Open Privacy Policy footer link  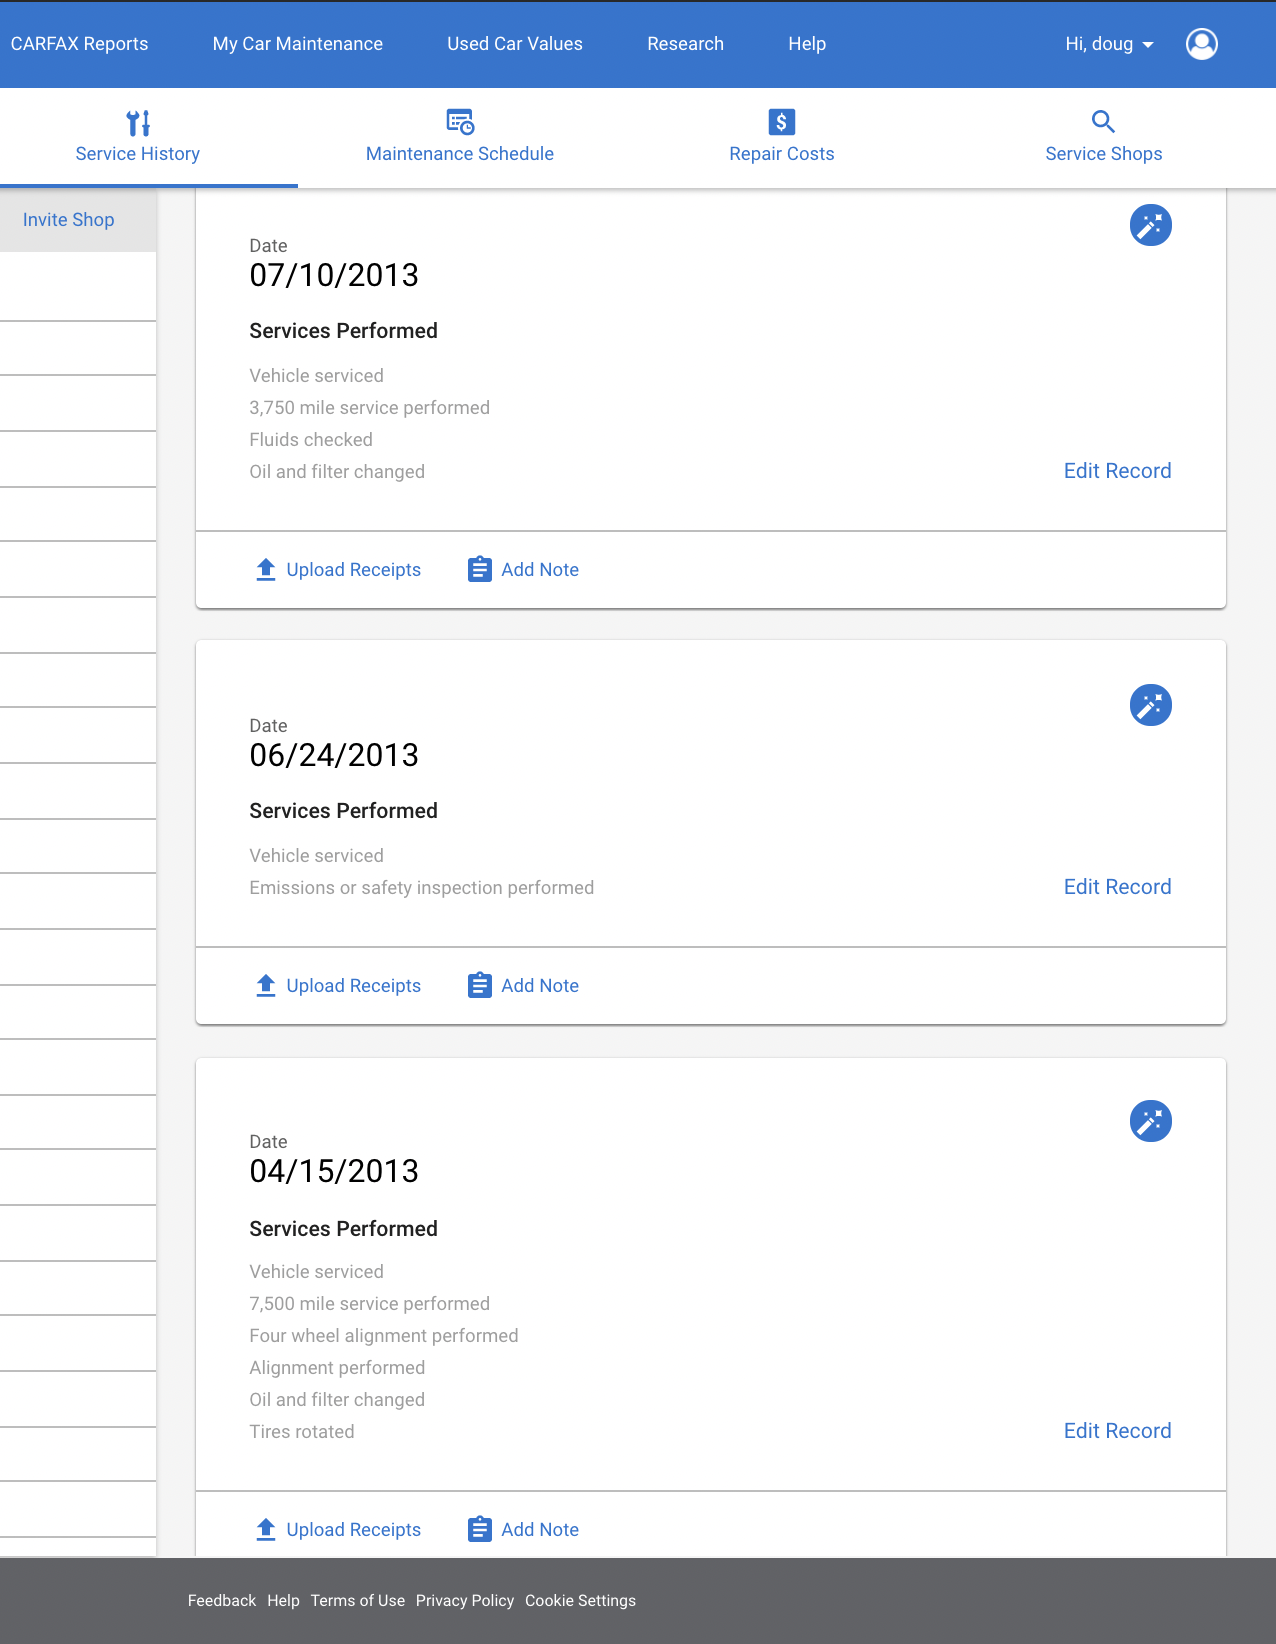coord(465,1600)
